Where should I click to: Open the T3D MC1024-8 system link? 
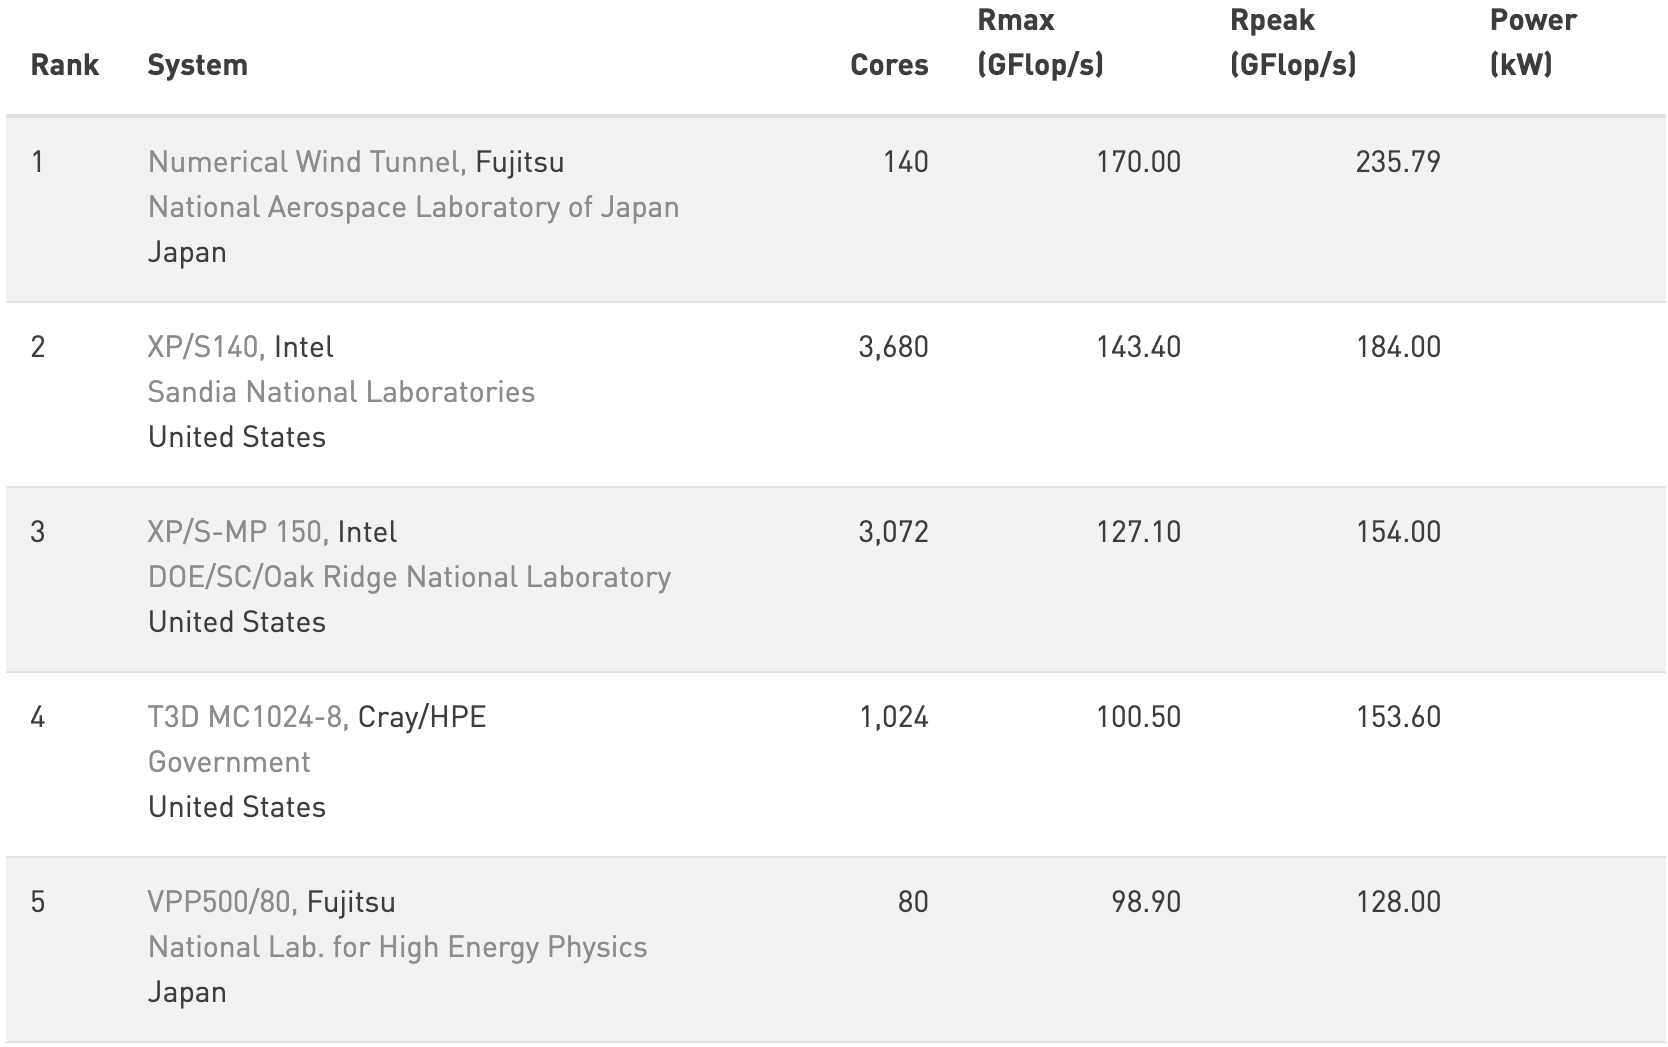tap(246, 717)
